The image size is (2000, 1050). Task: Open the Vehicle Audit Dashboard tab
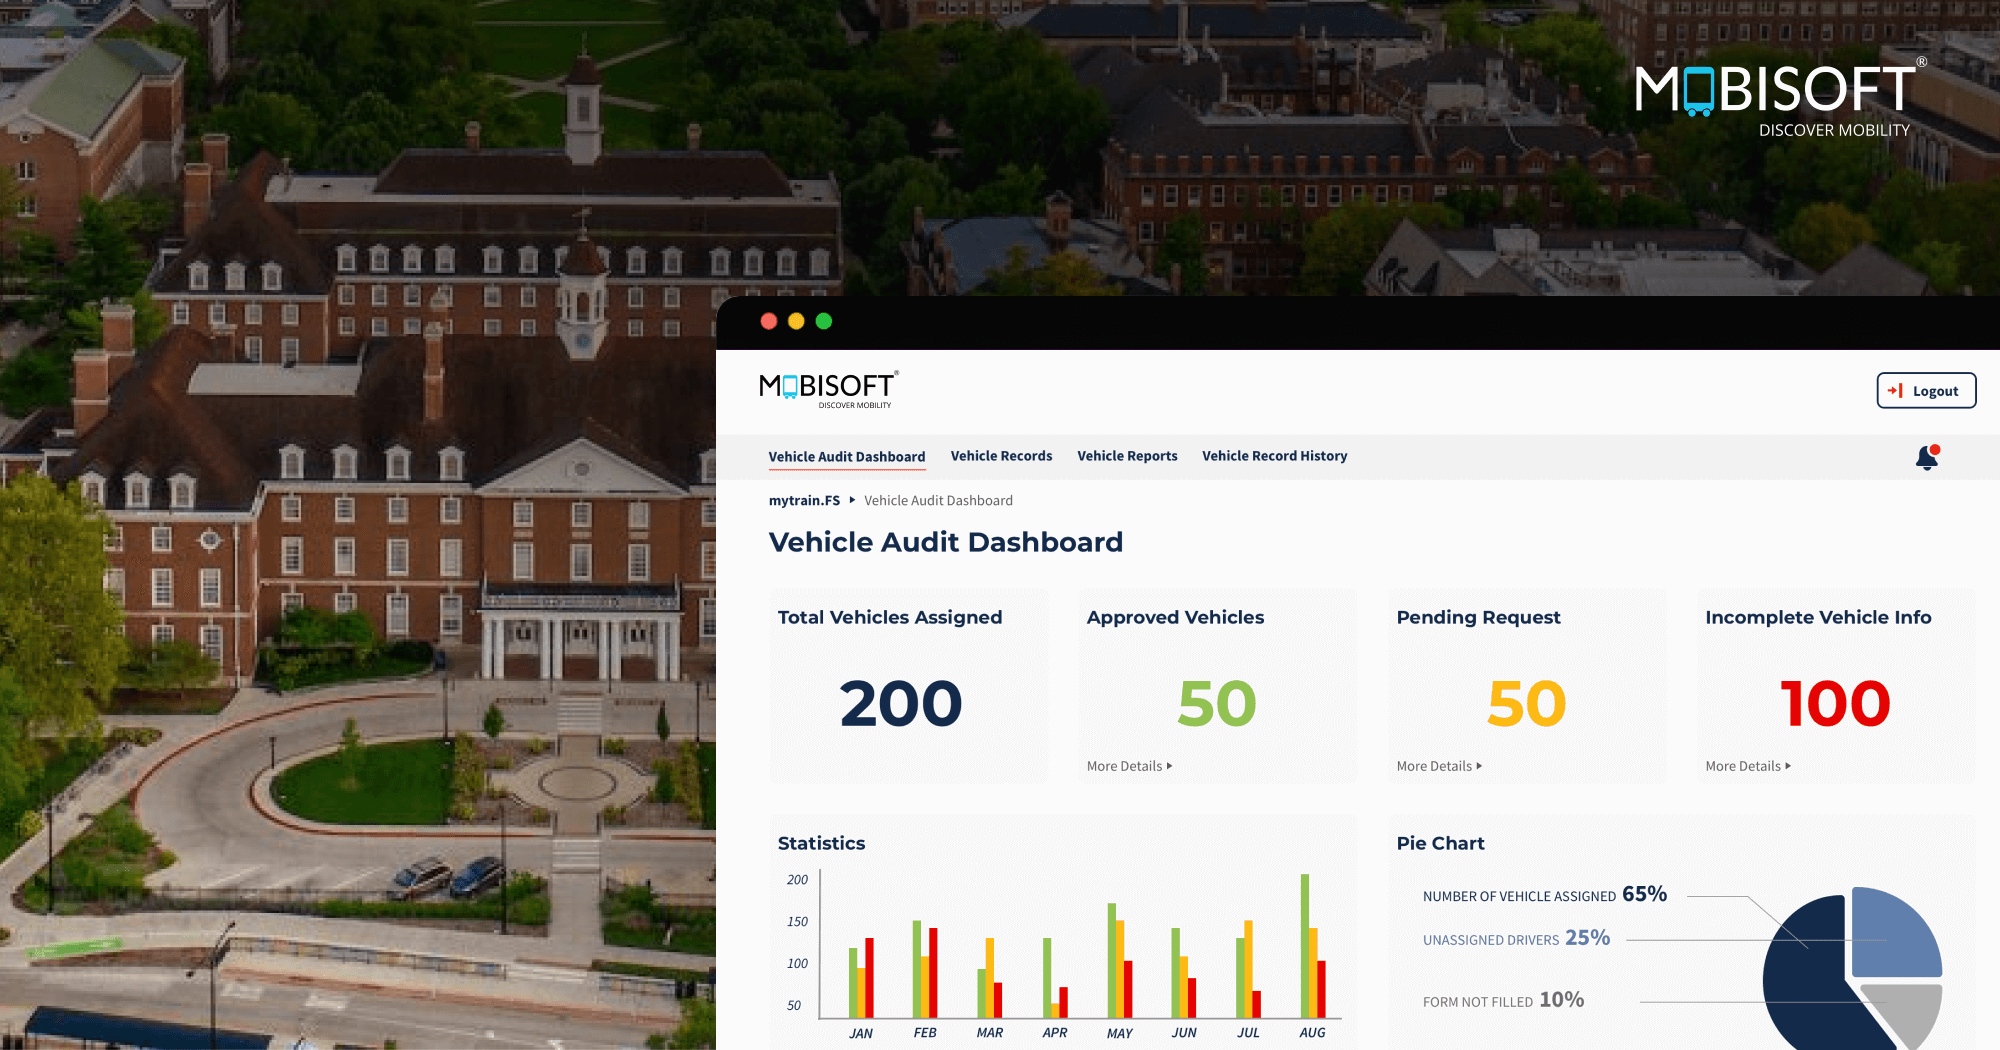click(x=846, y=457)
